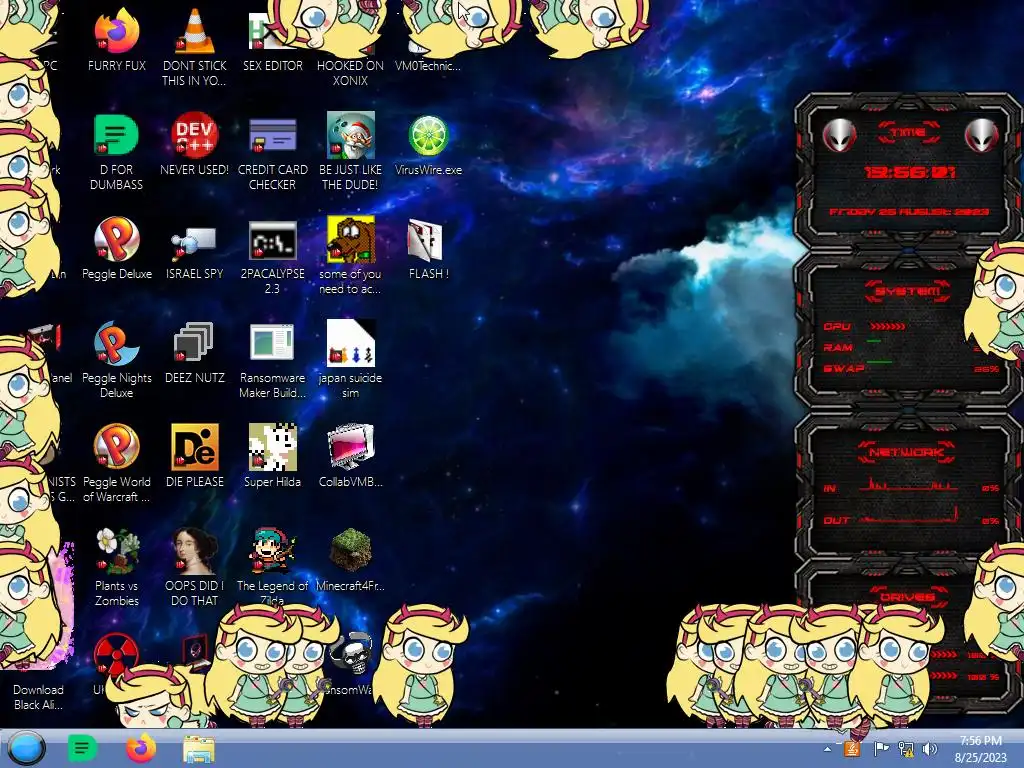1024x768 pixels.
Task: Open the Action Center flag icon
Action: pyautogui.click(x=881, y=749)
